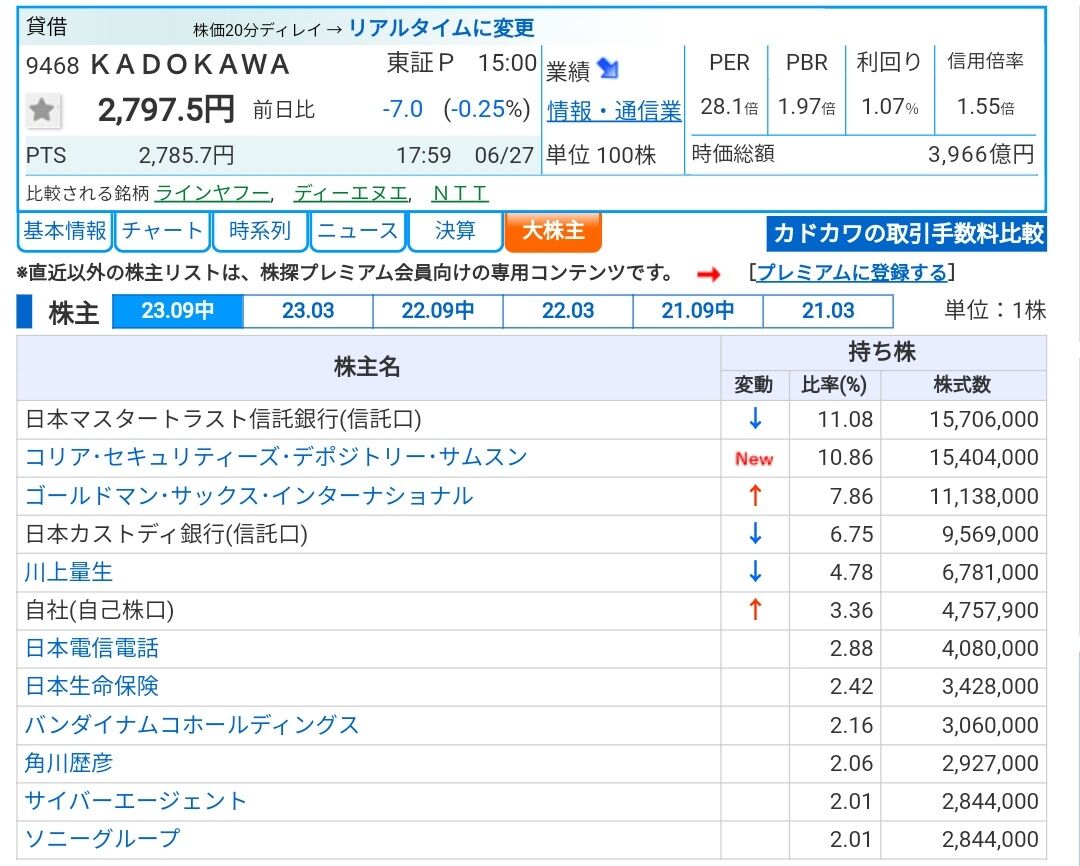Click the stock price 2,797.5円

point(166,110)
